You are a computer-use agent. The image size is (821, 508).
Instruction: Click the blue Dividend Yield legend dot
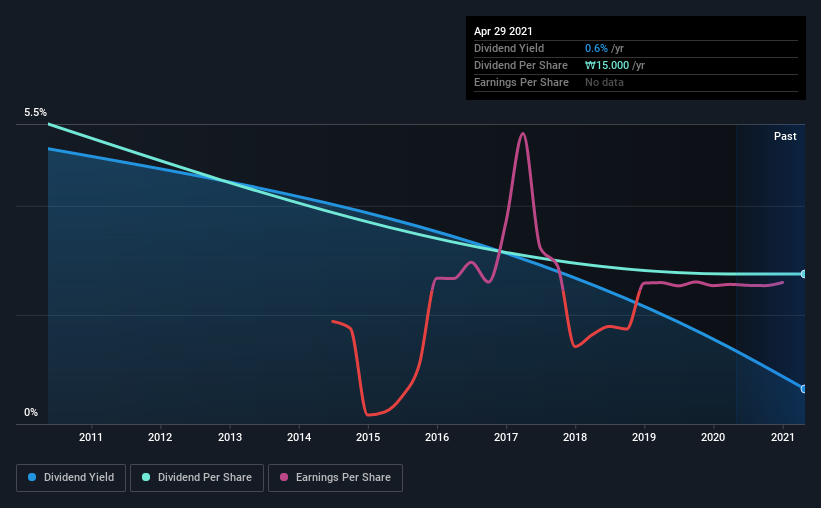pos(32,477)
